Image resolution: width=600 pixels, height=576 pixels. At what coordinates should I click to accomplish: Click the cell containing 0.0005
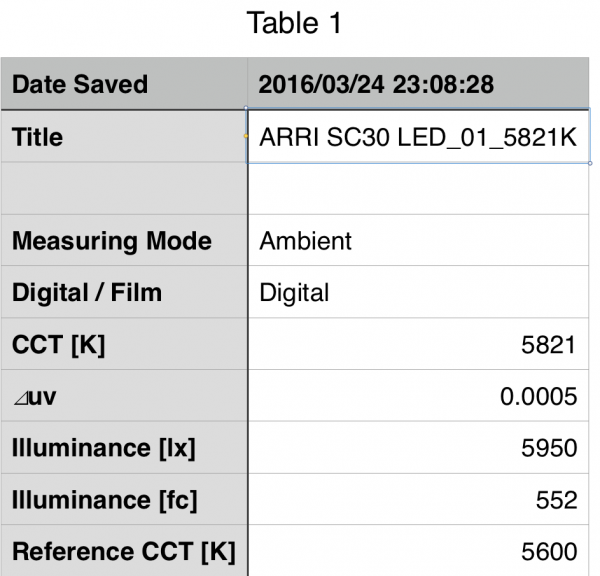(418, 397)
